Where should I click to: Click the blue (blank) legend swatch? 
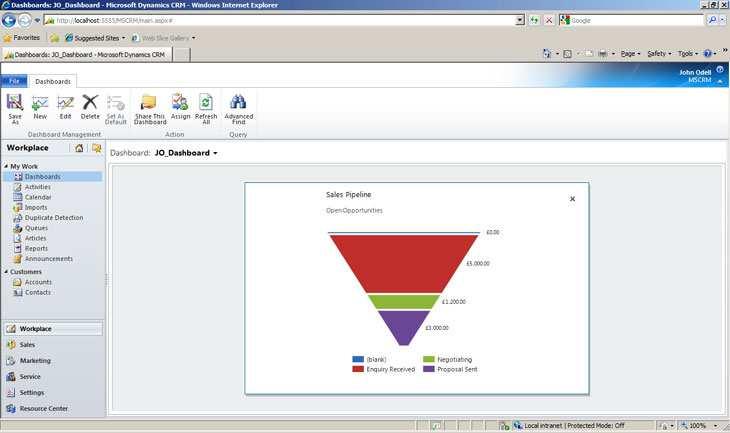point(358,359)
